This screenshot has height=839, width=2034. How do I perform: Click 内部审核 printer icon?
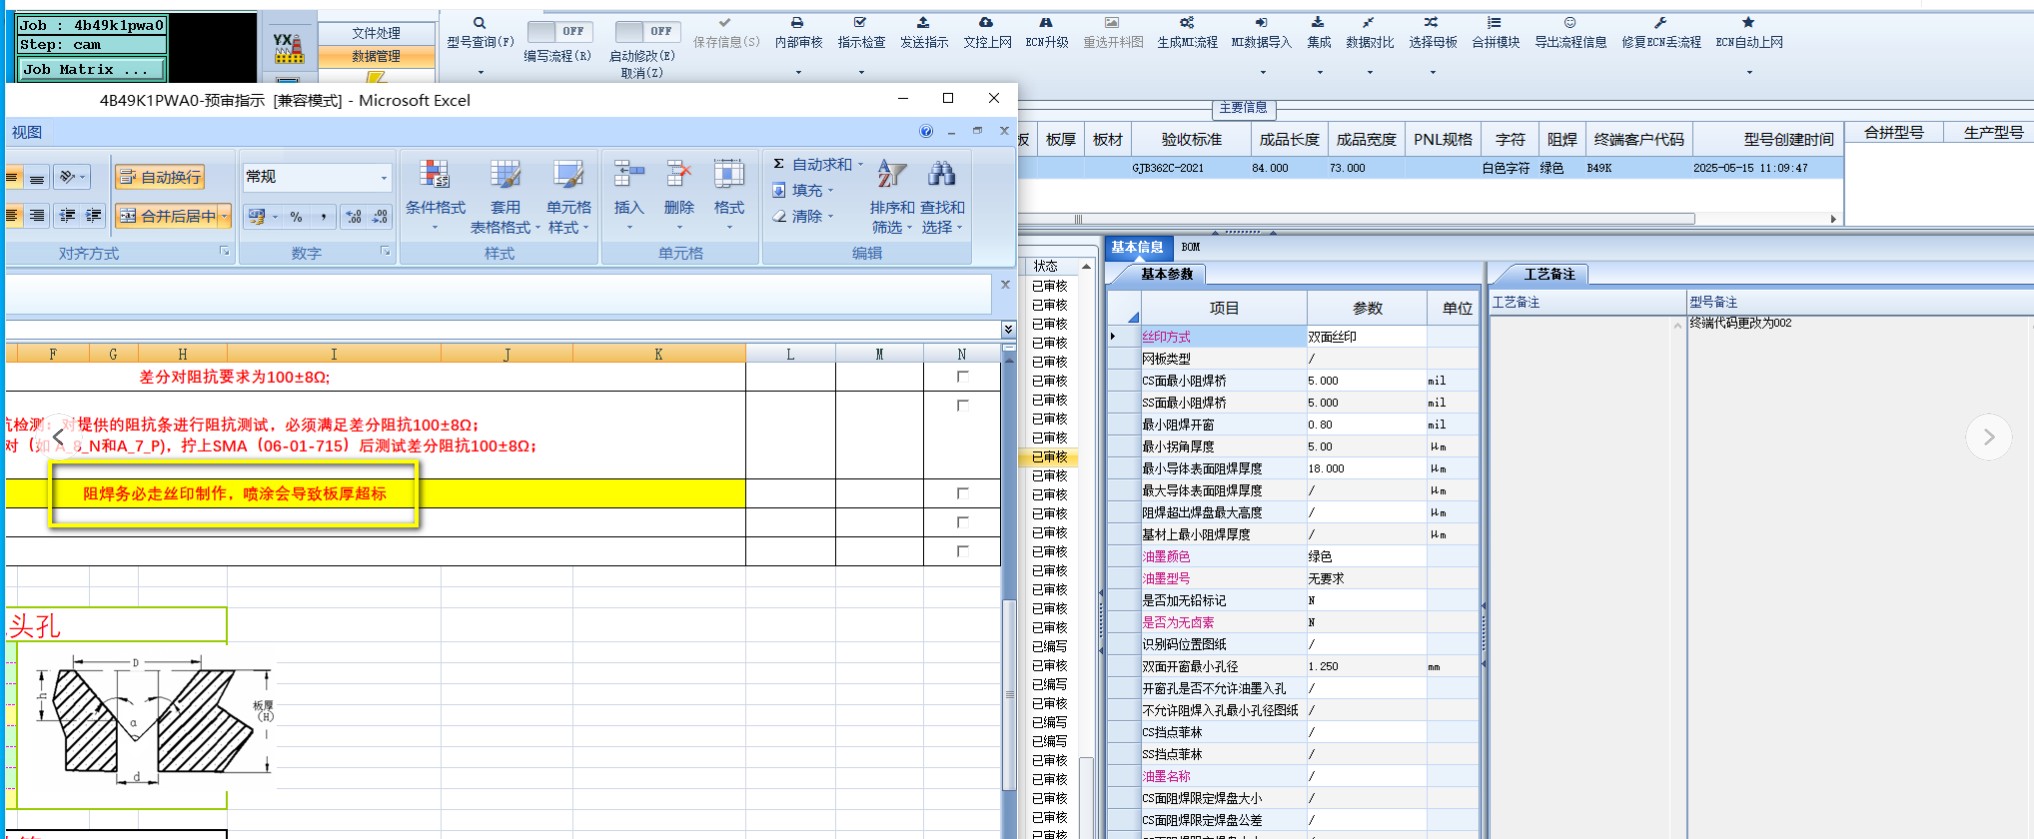point(797,22)
